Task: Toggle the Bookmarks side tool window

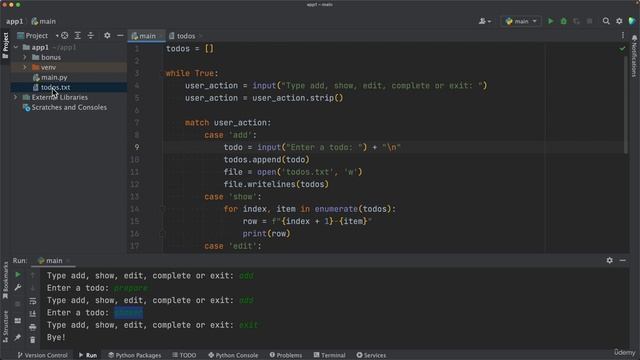Action: (x=5, y=281)
